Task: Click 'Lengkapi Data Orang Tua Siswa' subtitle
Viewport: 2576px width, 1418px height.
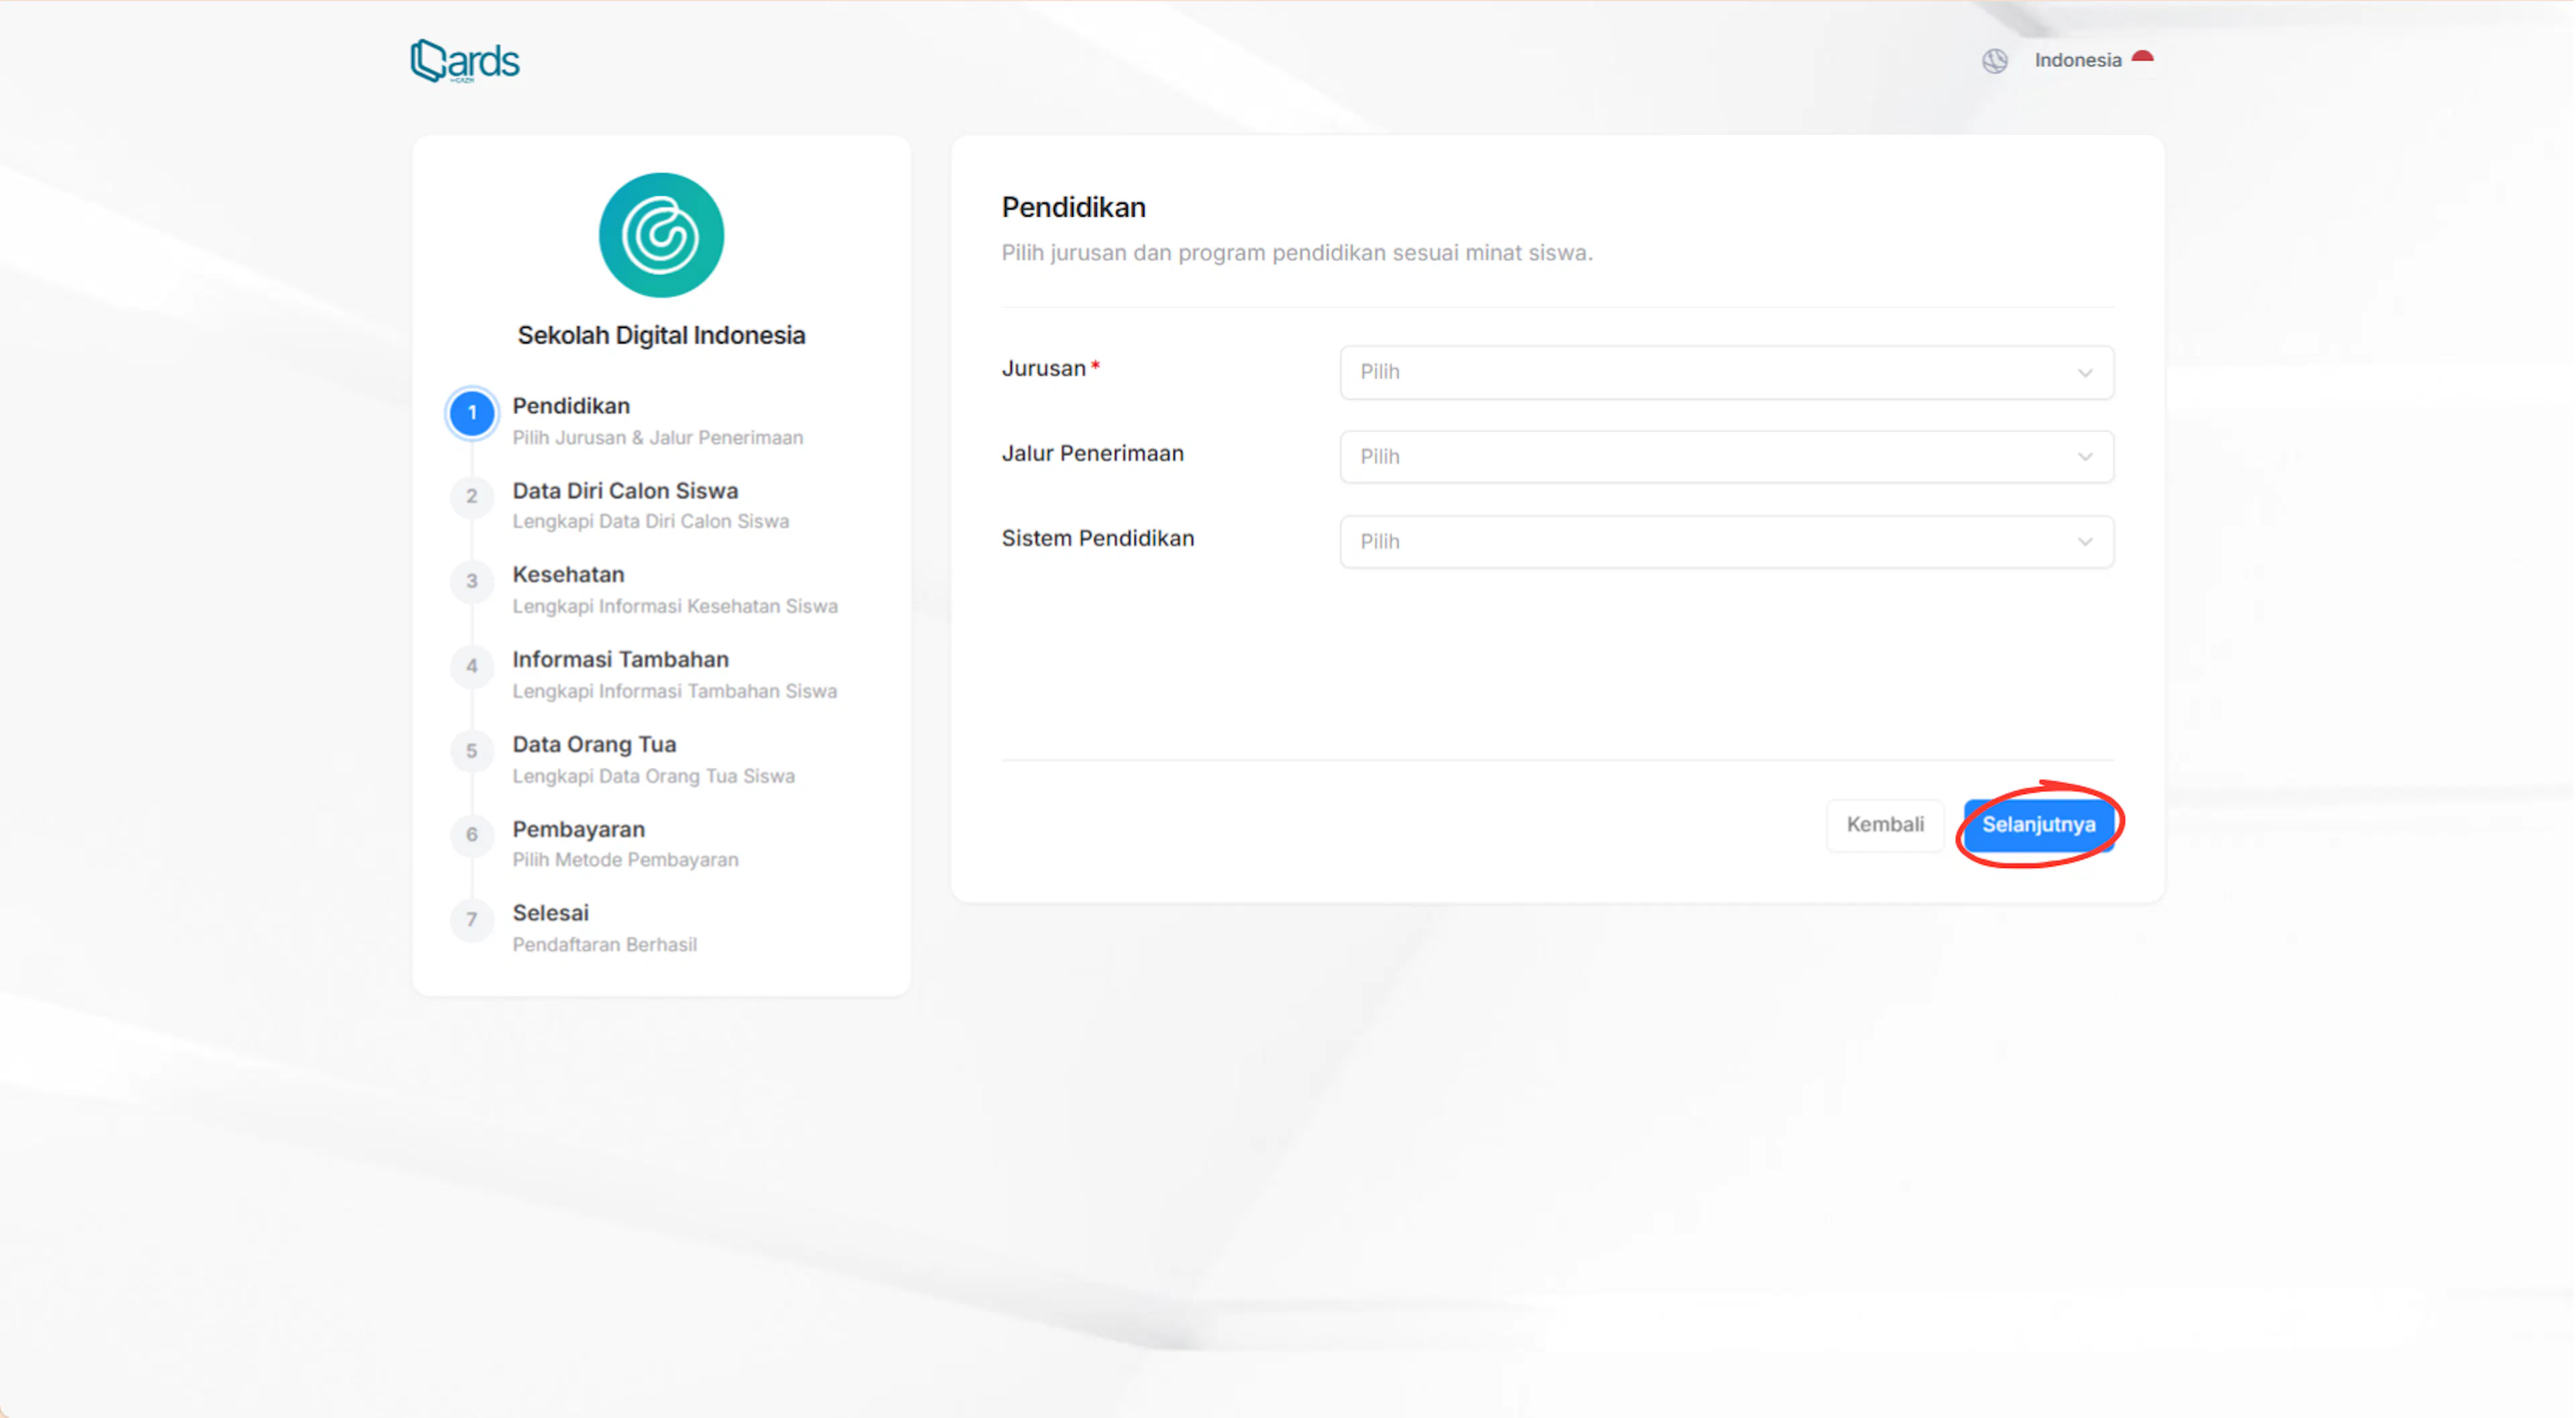Action: coord(654,777)
